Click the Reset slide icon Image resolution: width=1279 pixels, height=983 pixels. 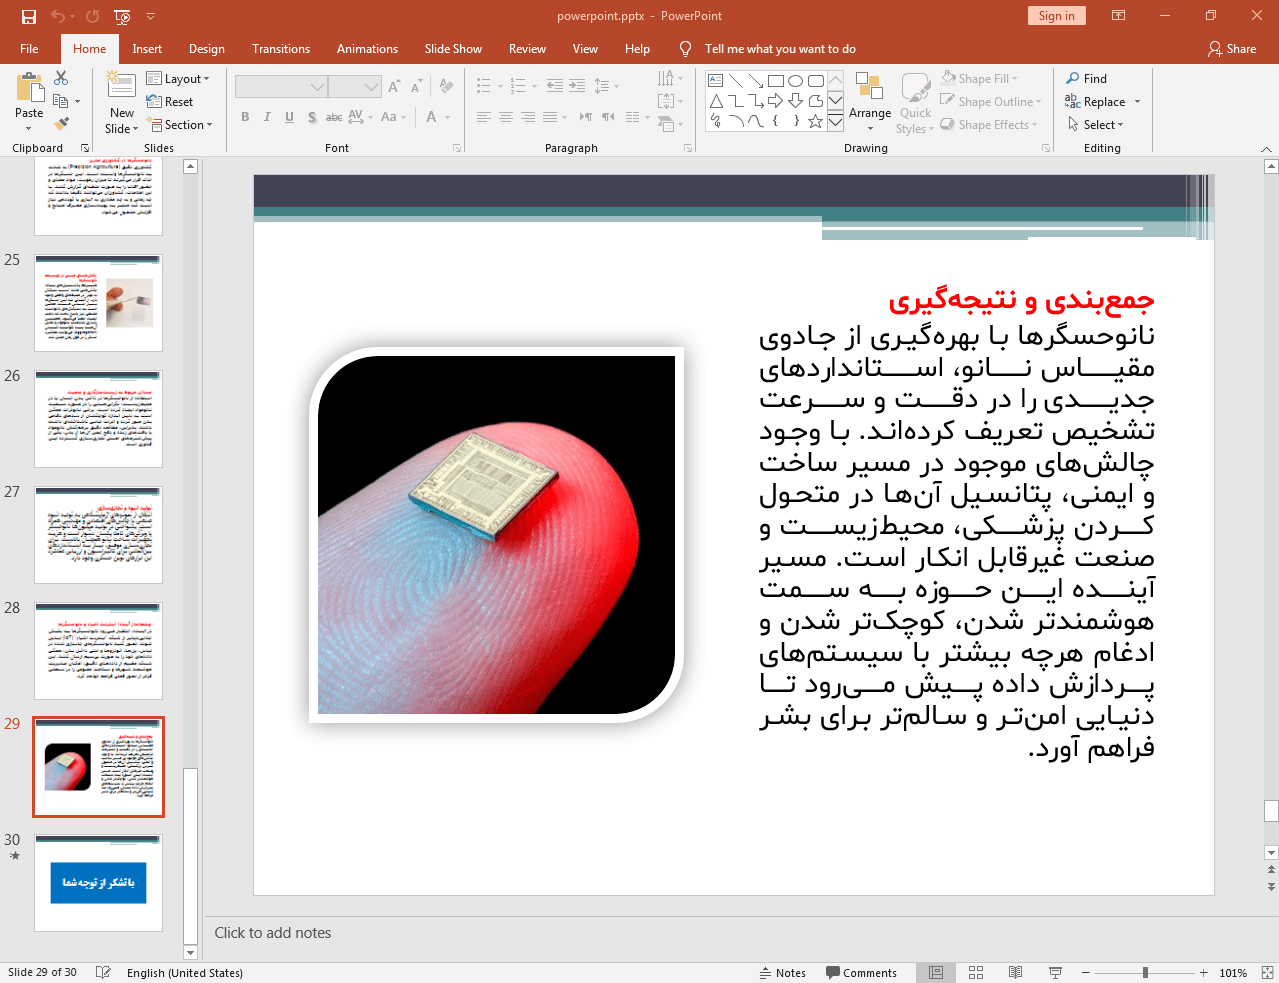coord(170,101)
